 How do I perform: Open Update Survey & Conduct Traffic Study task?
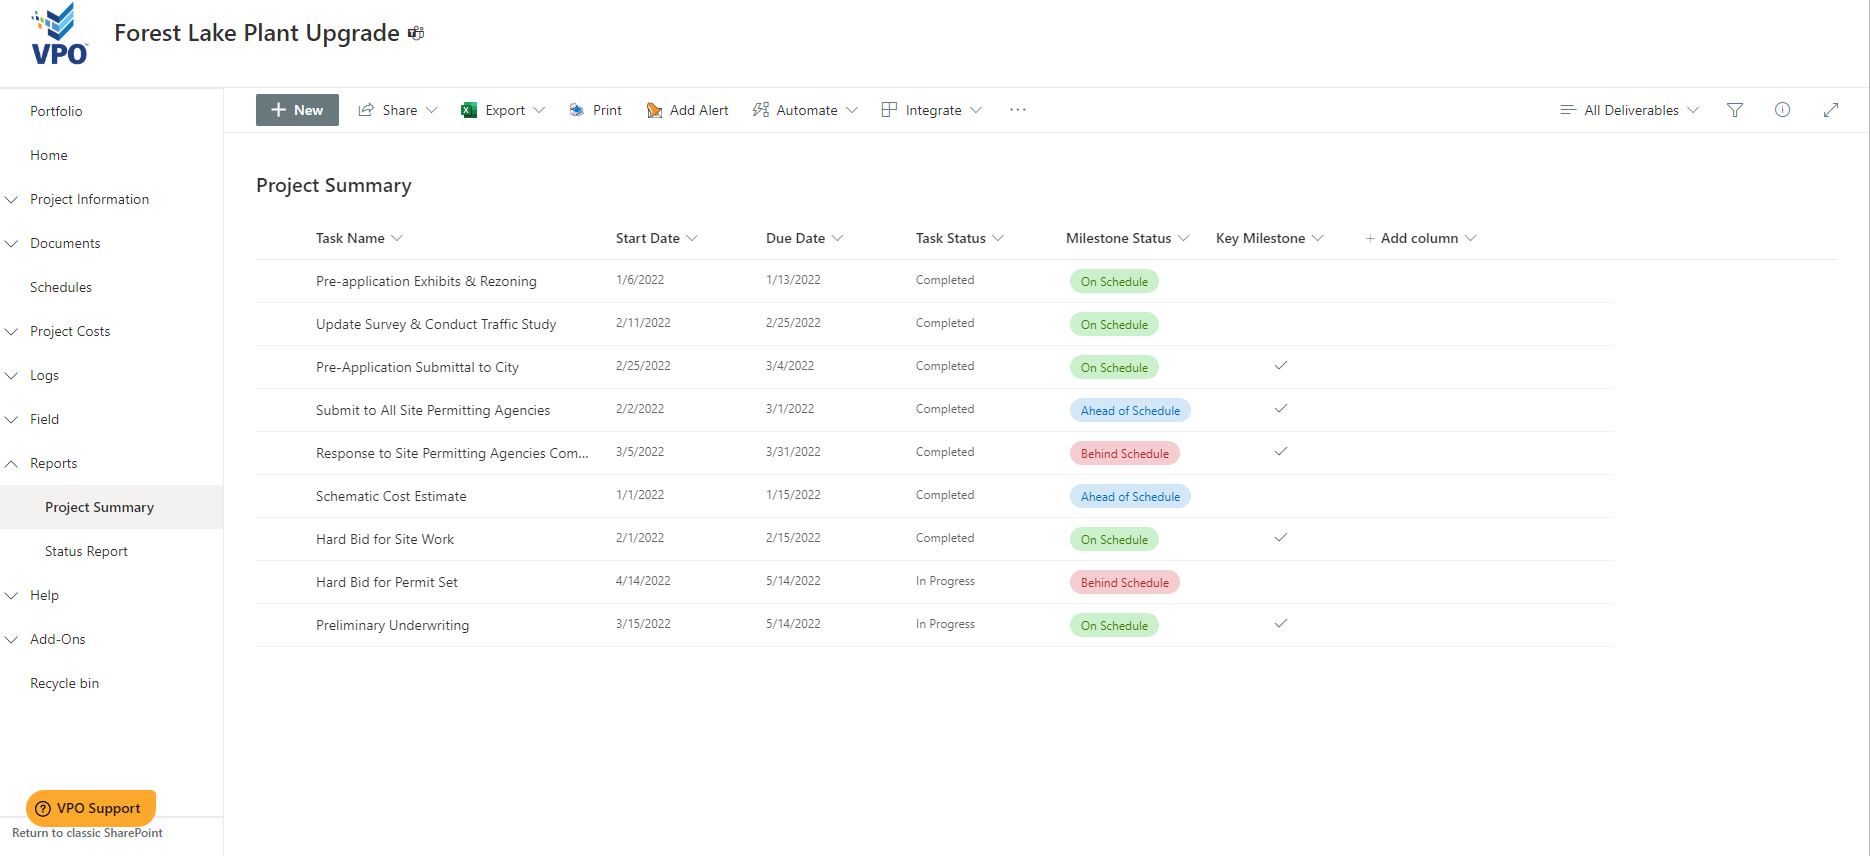point(436,324)
